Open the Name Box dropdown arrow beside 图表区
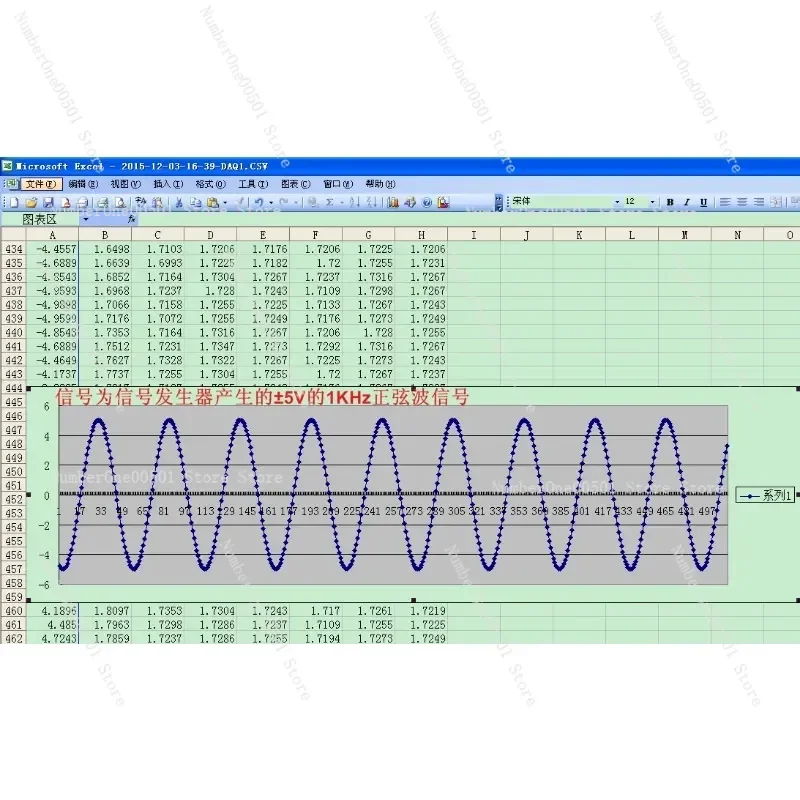This screenshot has width=800, height=800. pos(86,218)
